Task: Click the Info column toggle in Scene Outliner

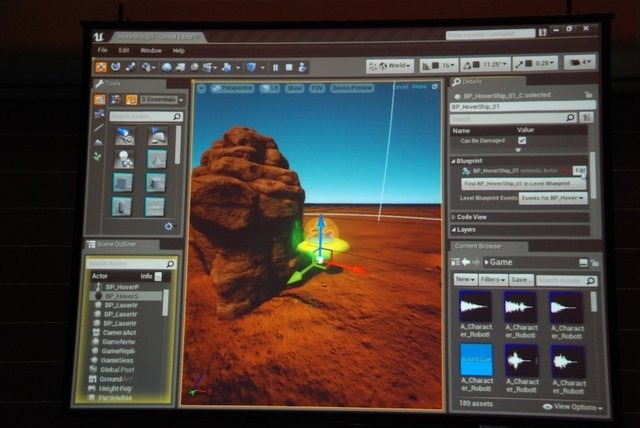Action: [x=158, y=276]
